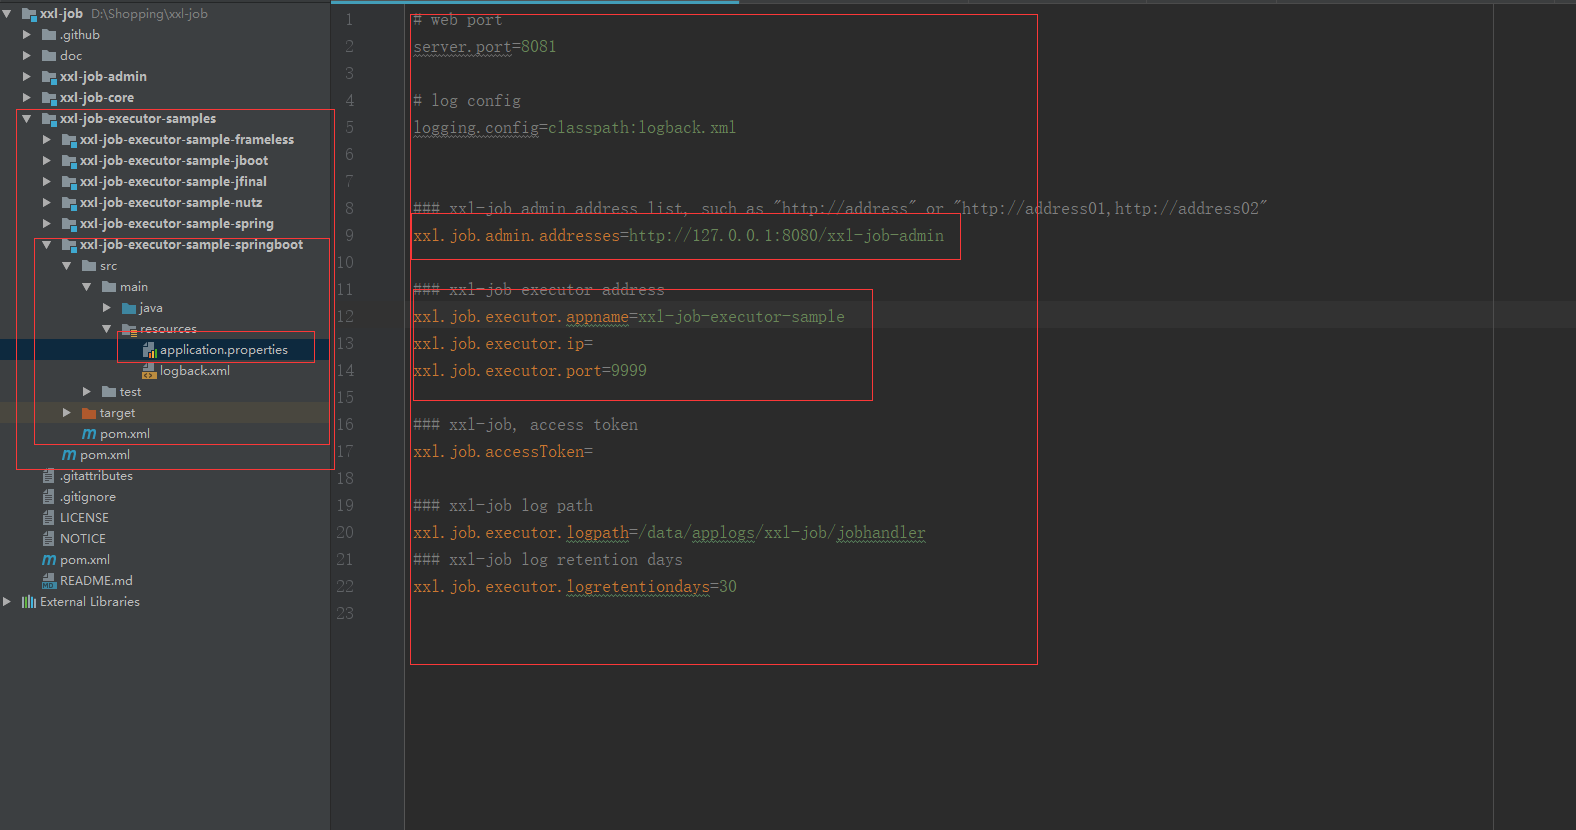Place cursor on server.port=8081 line

point(485,47)
